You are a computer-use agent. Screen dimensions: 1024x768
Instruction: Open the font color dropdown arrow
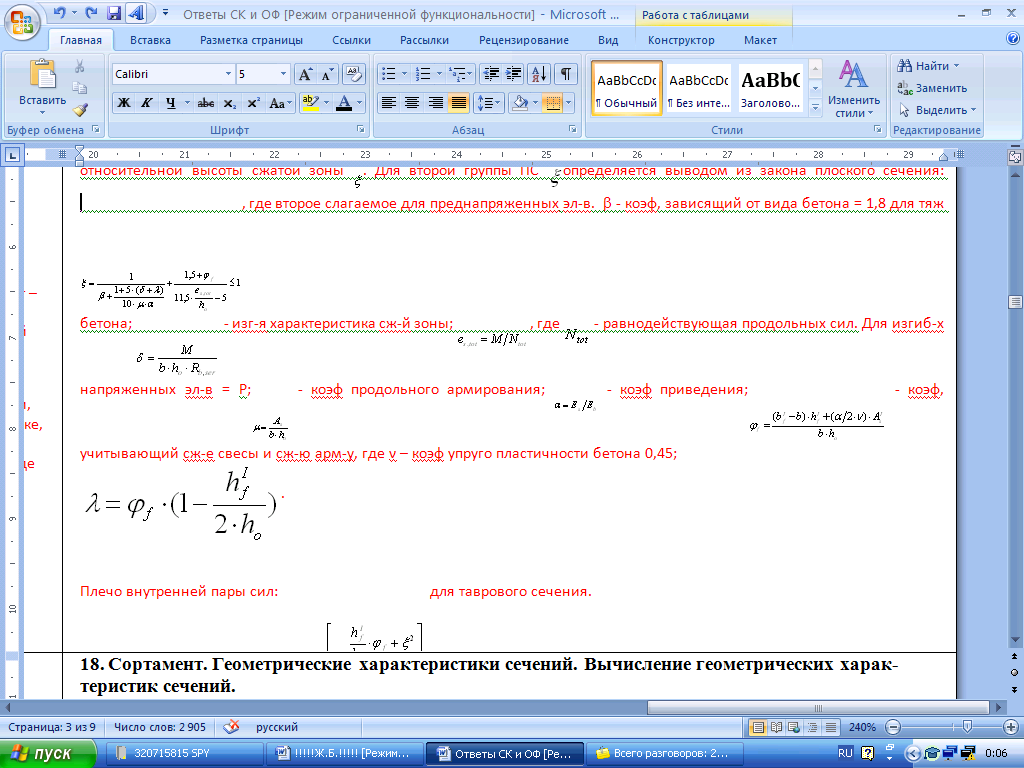359,103
